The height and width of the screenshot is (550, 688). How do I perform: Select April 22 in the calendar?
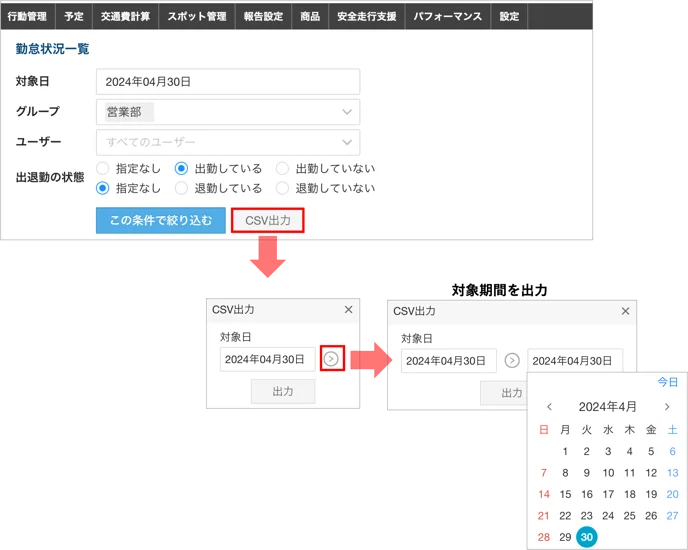coord(565,516)
